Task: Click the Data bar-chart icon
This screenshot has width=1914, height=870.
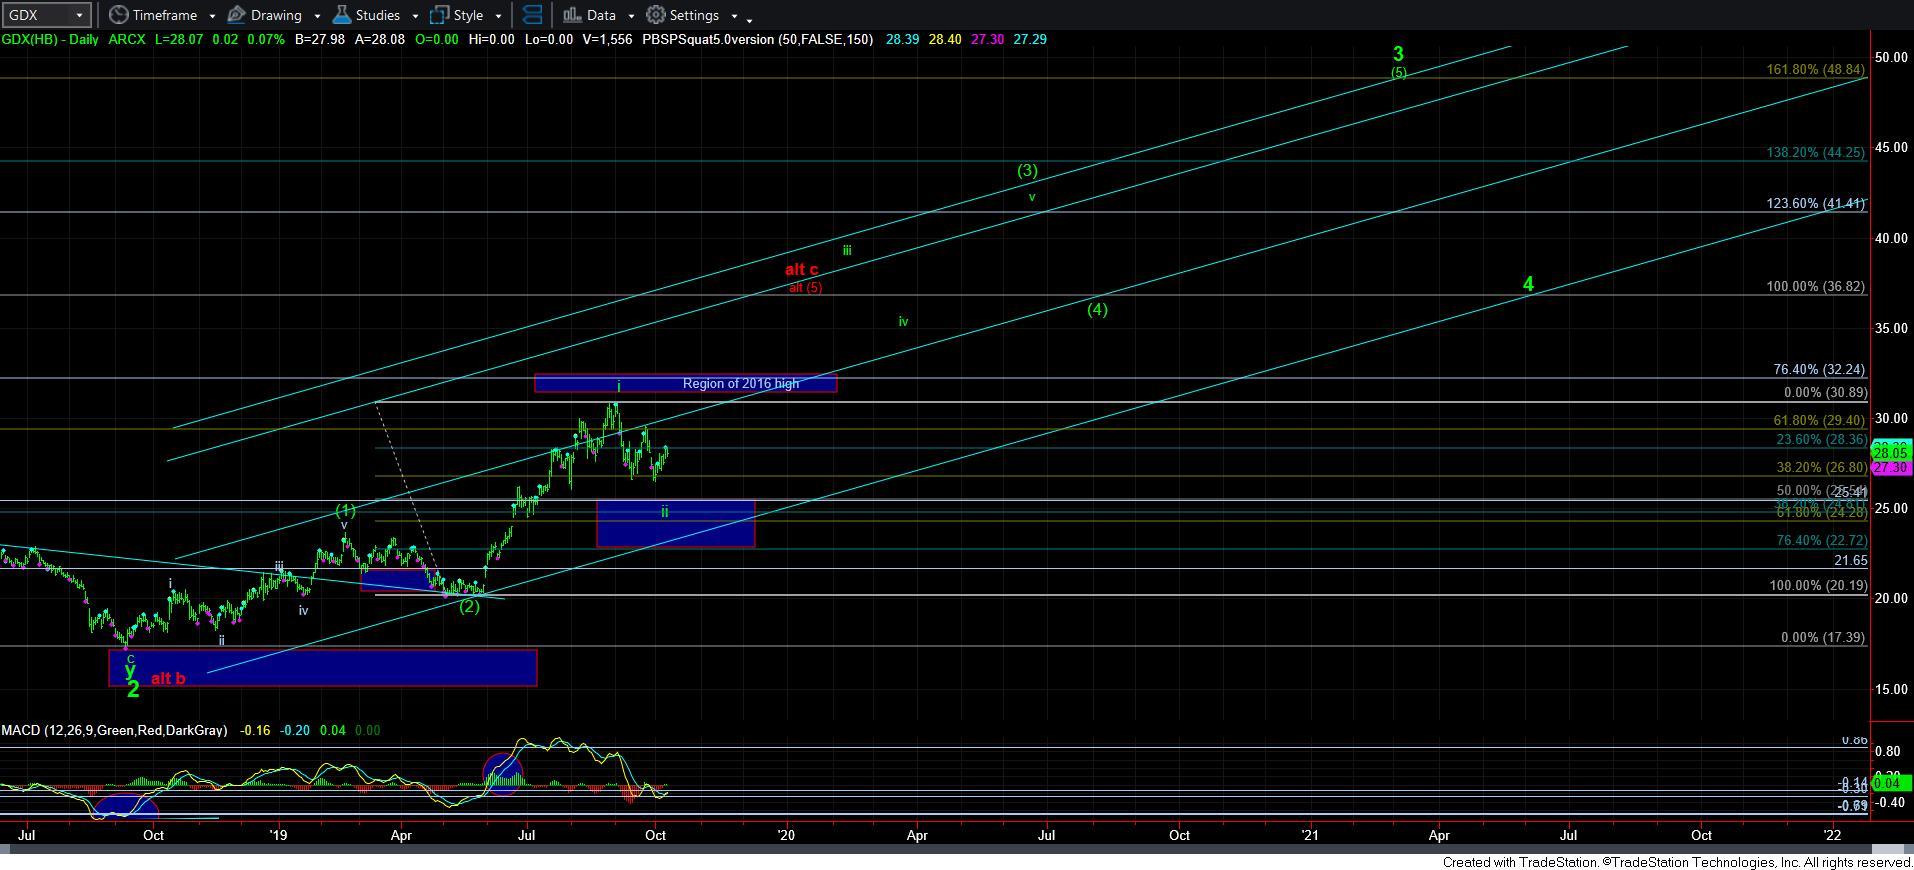Action: 572,15
